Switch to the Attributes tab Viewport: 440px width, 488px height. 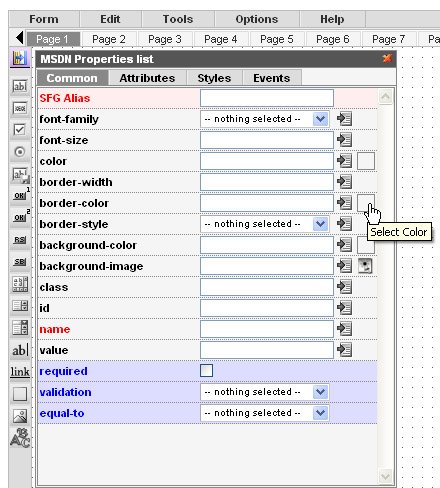pos(147,78)
